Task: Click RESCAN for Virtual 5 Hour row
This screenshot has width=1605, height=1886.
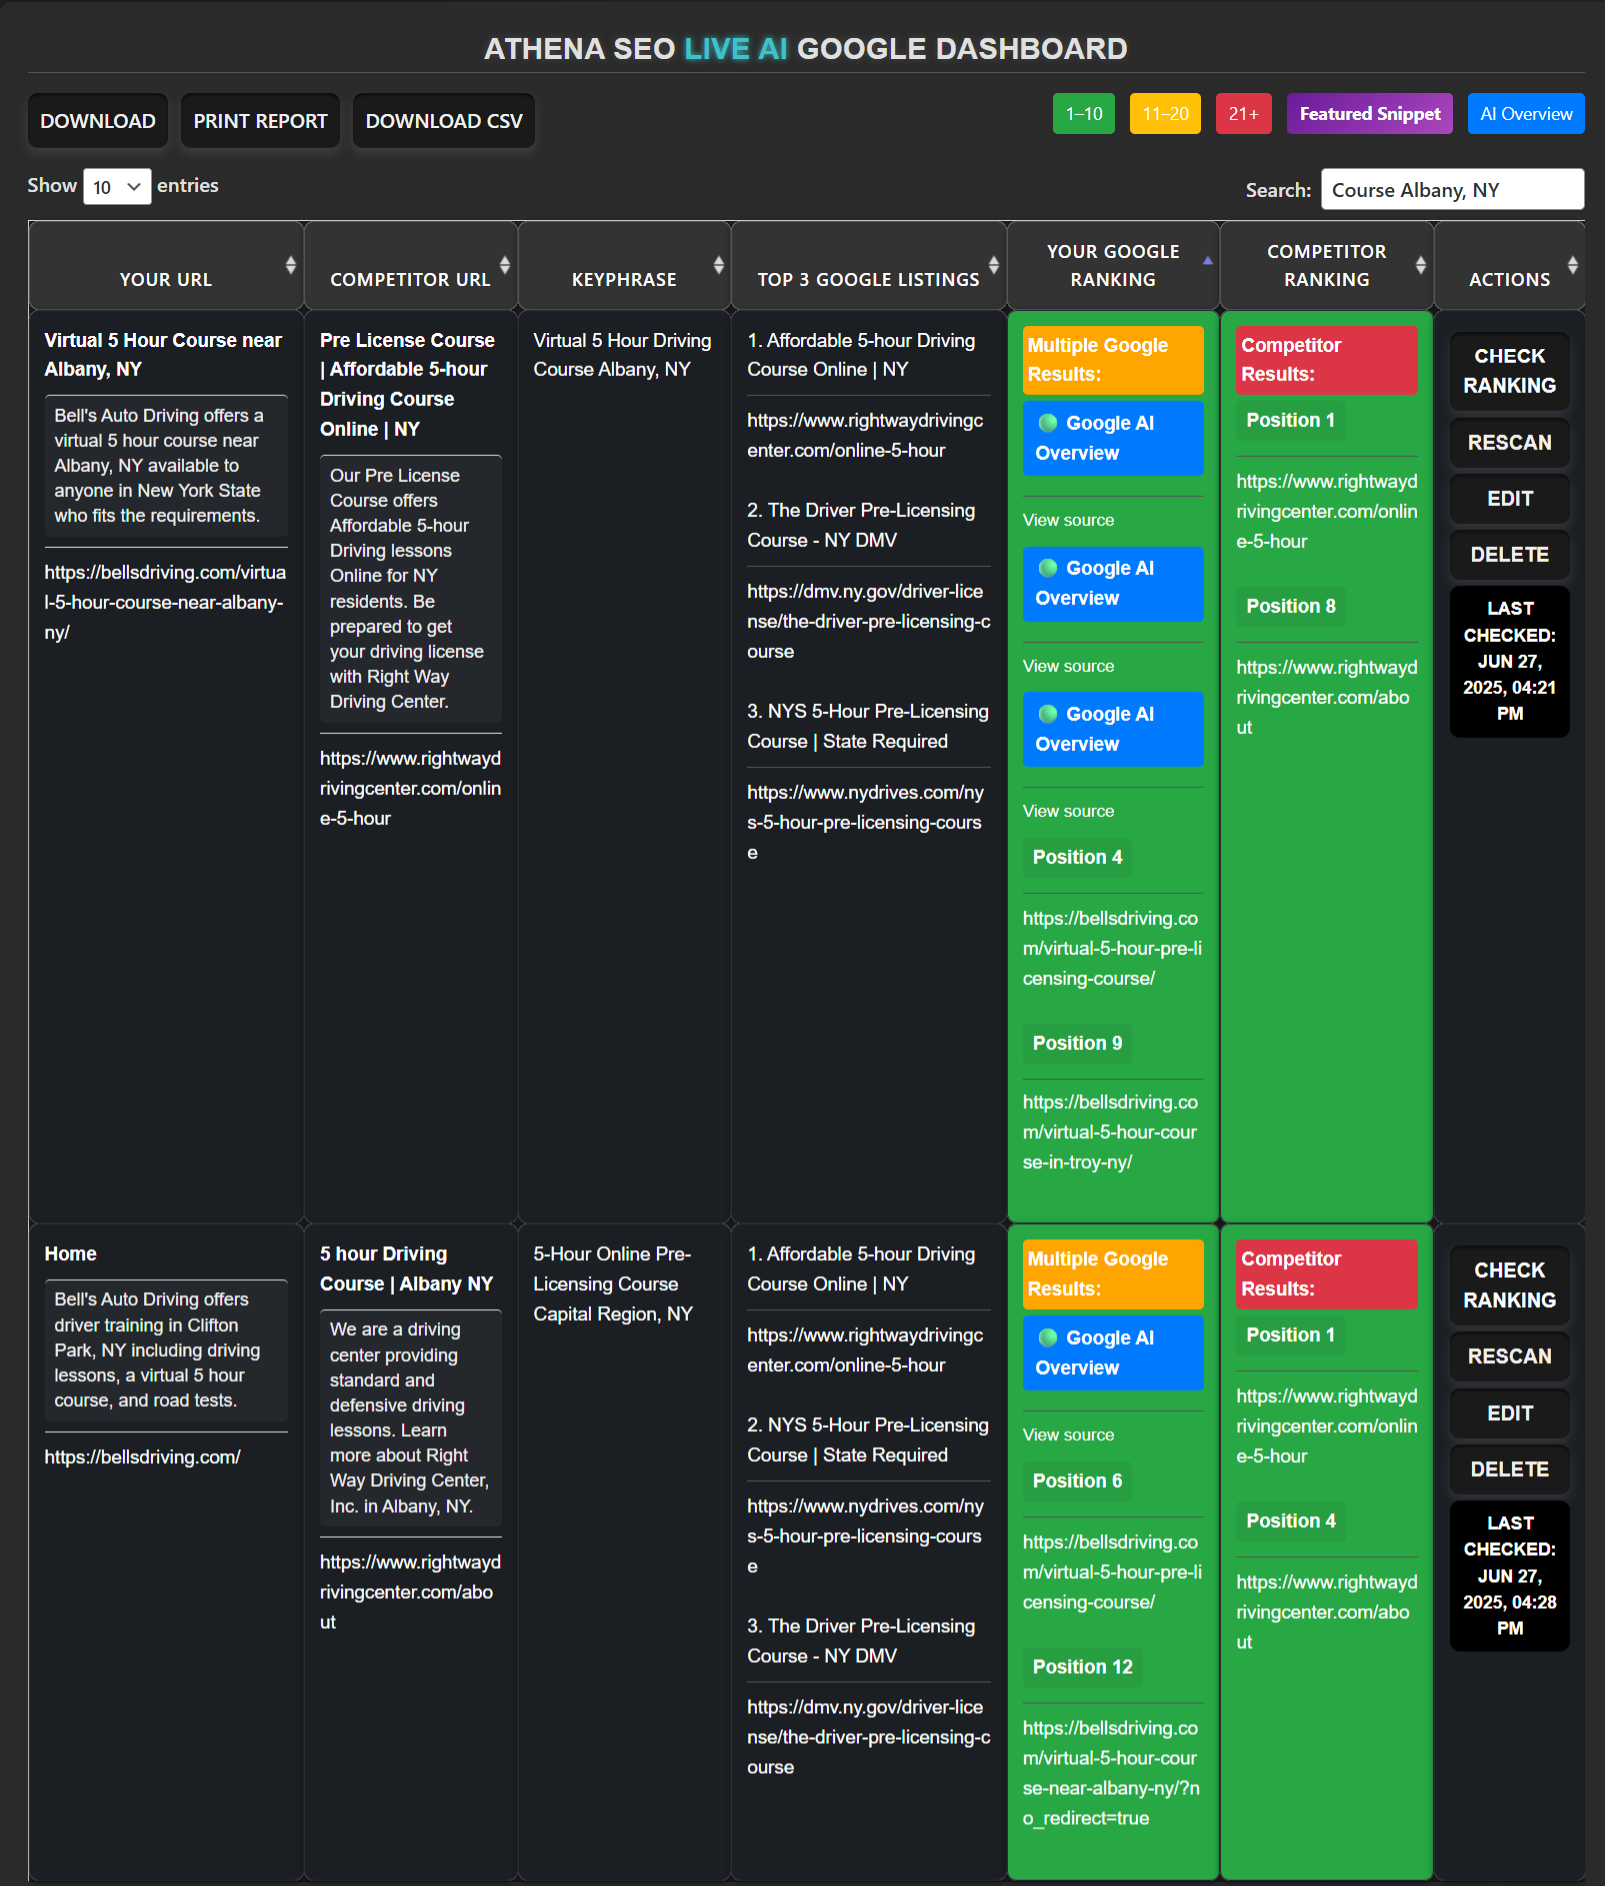Action: tap(1510, 443)
